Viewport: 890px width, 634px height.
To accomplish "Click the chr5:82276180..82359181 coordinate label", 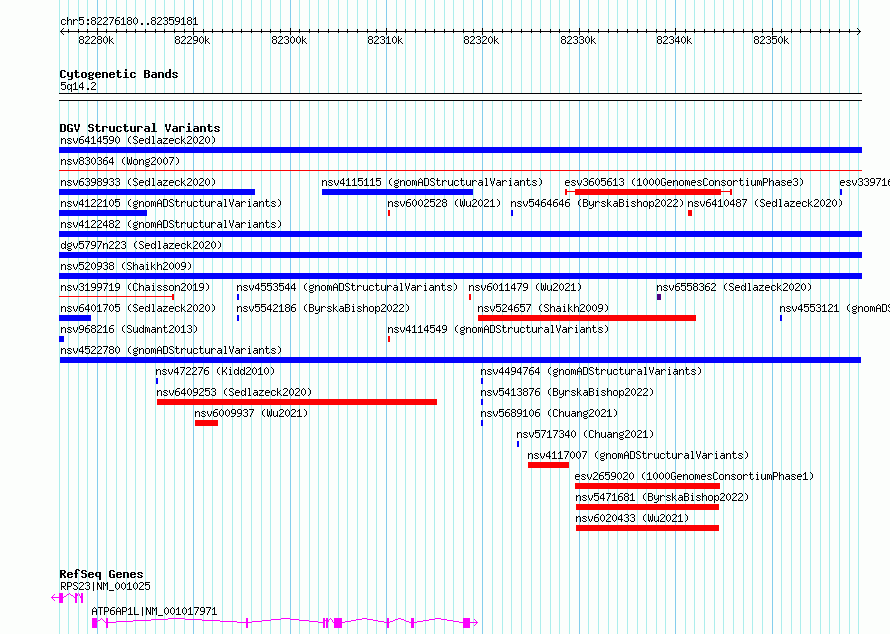I will [129, 22].
